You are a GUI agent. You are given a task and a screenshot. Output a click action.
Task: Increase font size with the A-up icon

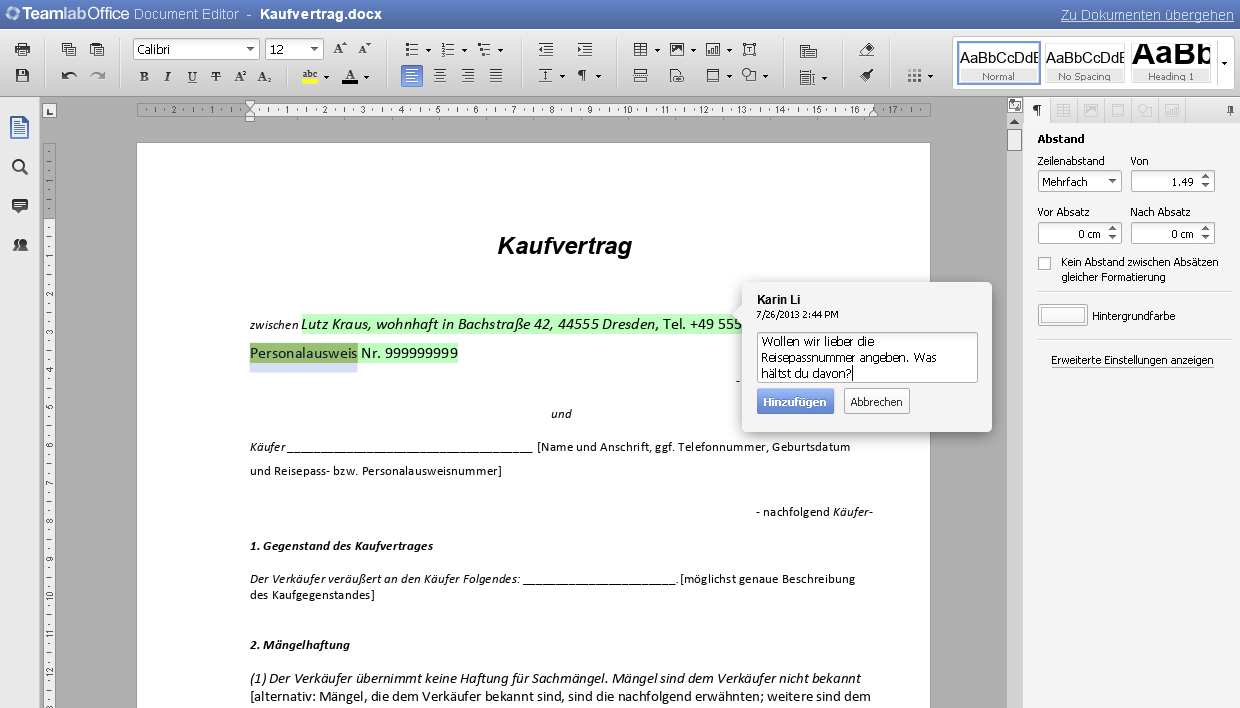pyautogui.click(x=340, y=49)
